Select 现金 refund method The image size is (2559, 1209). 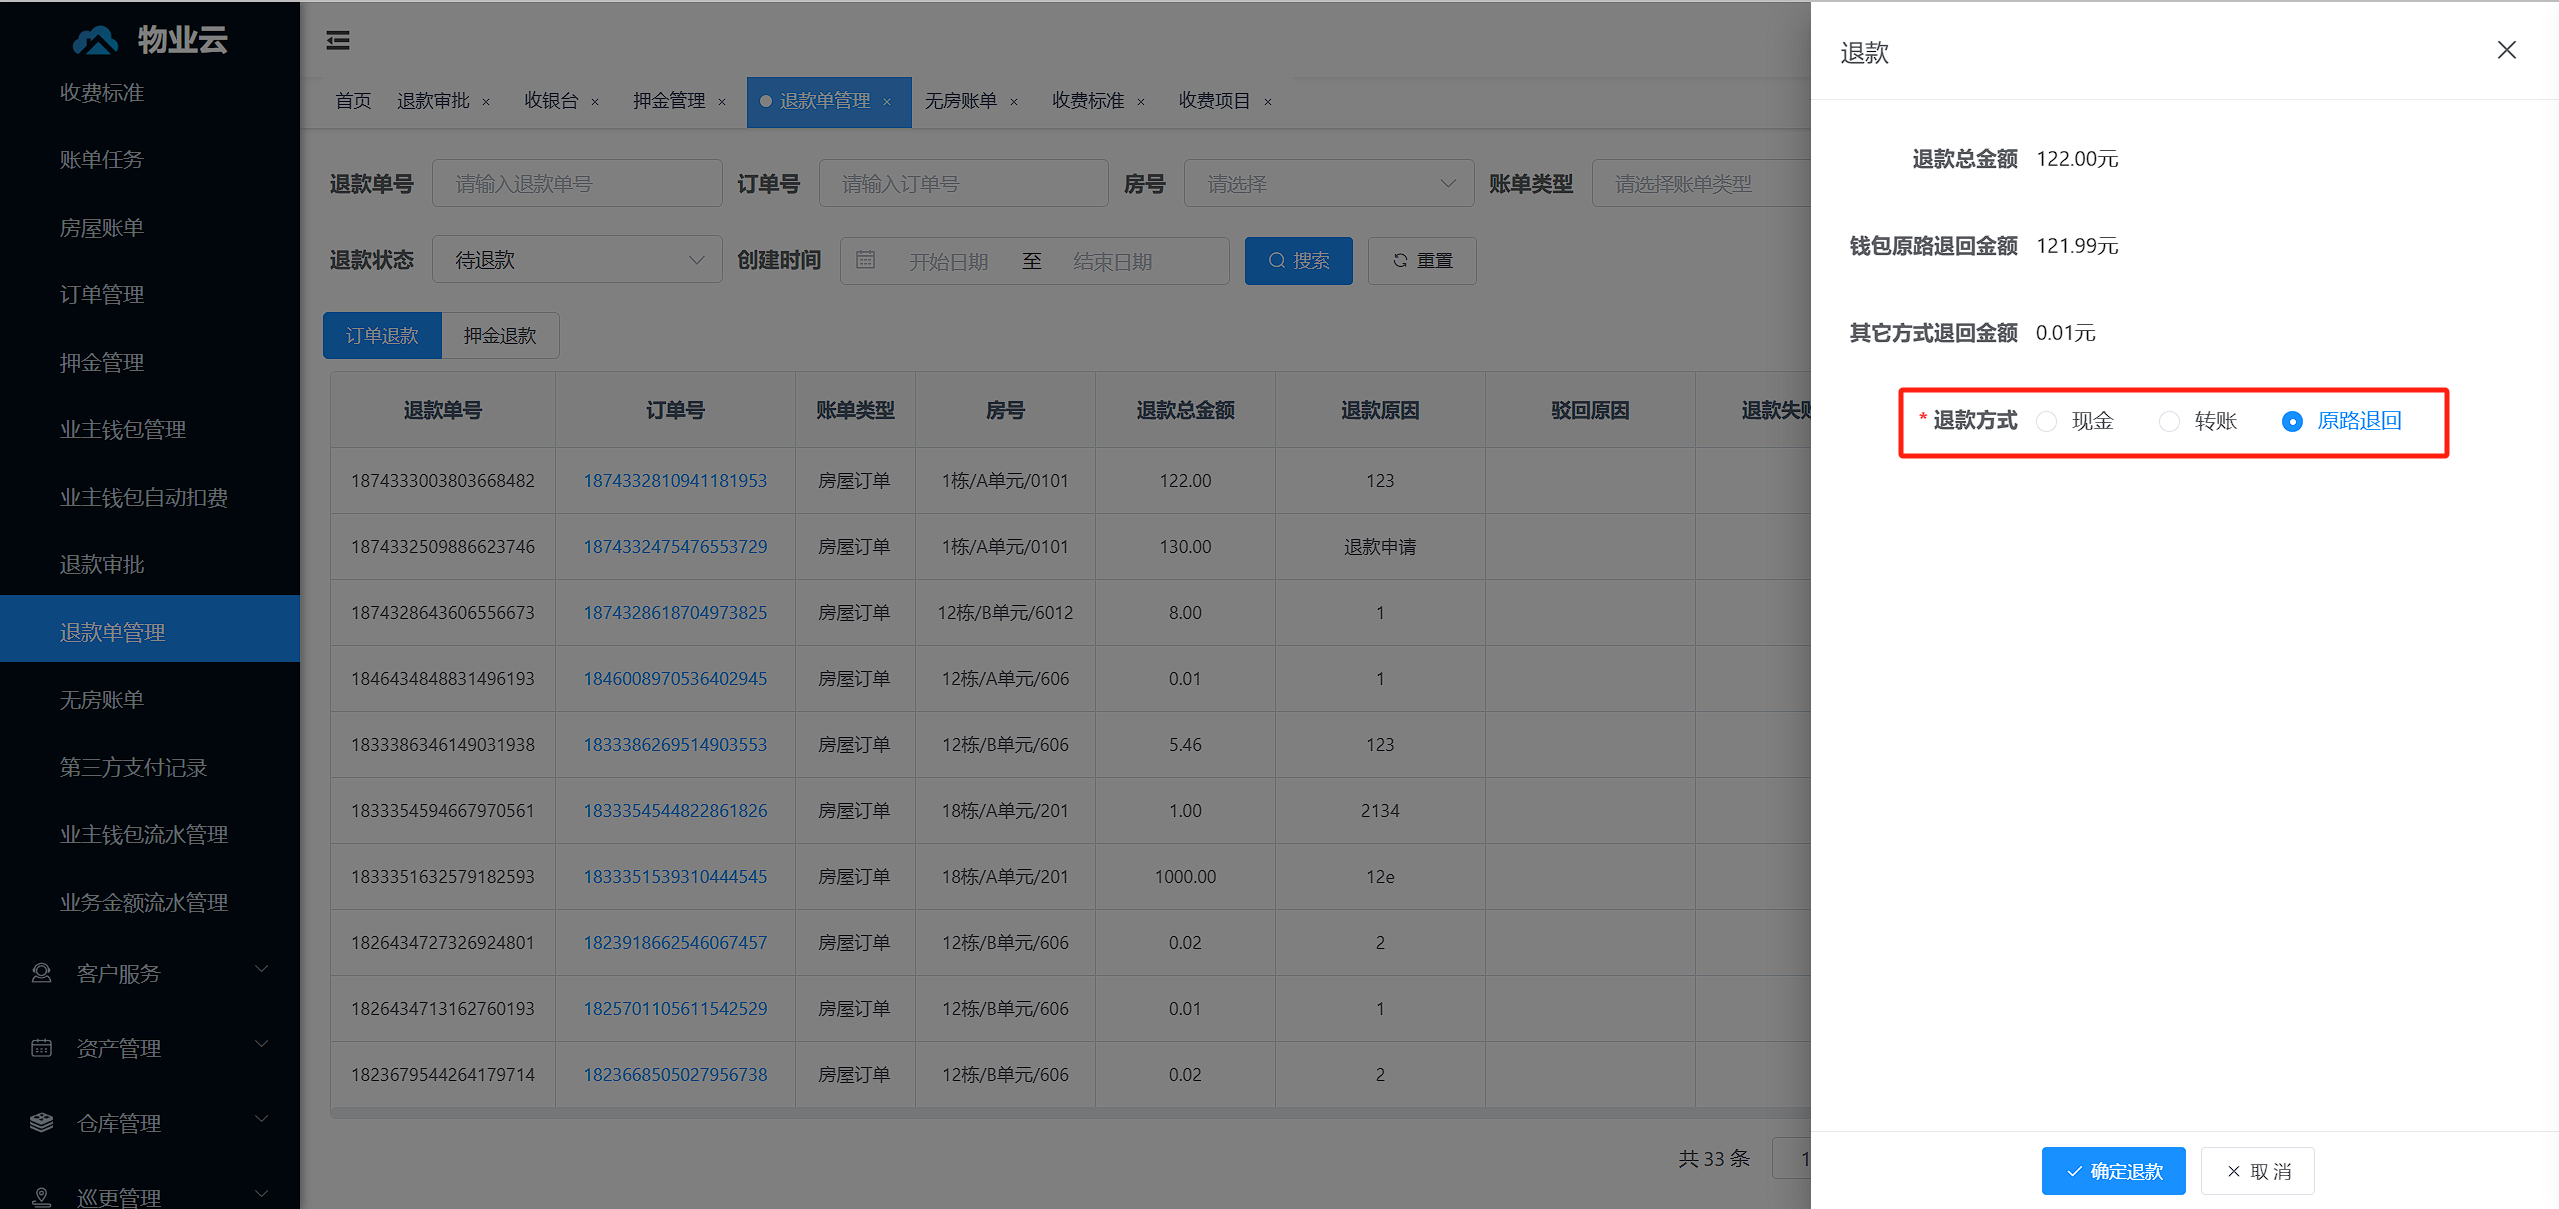click(x=2075, y=421)
